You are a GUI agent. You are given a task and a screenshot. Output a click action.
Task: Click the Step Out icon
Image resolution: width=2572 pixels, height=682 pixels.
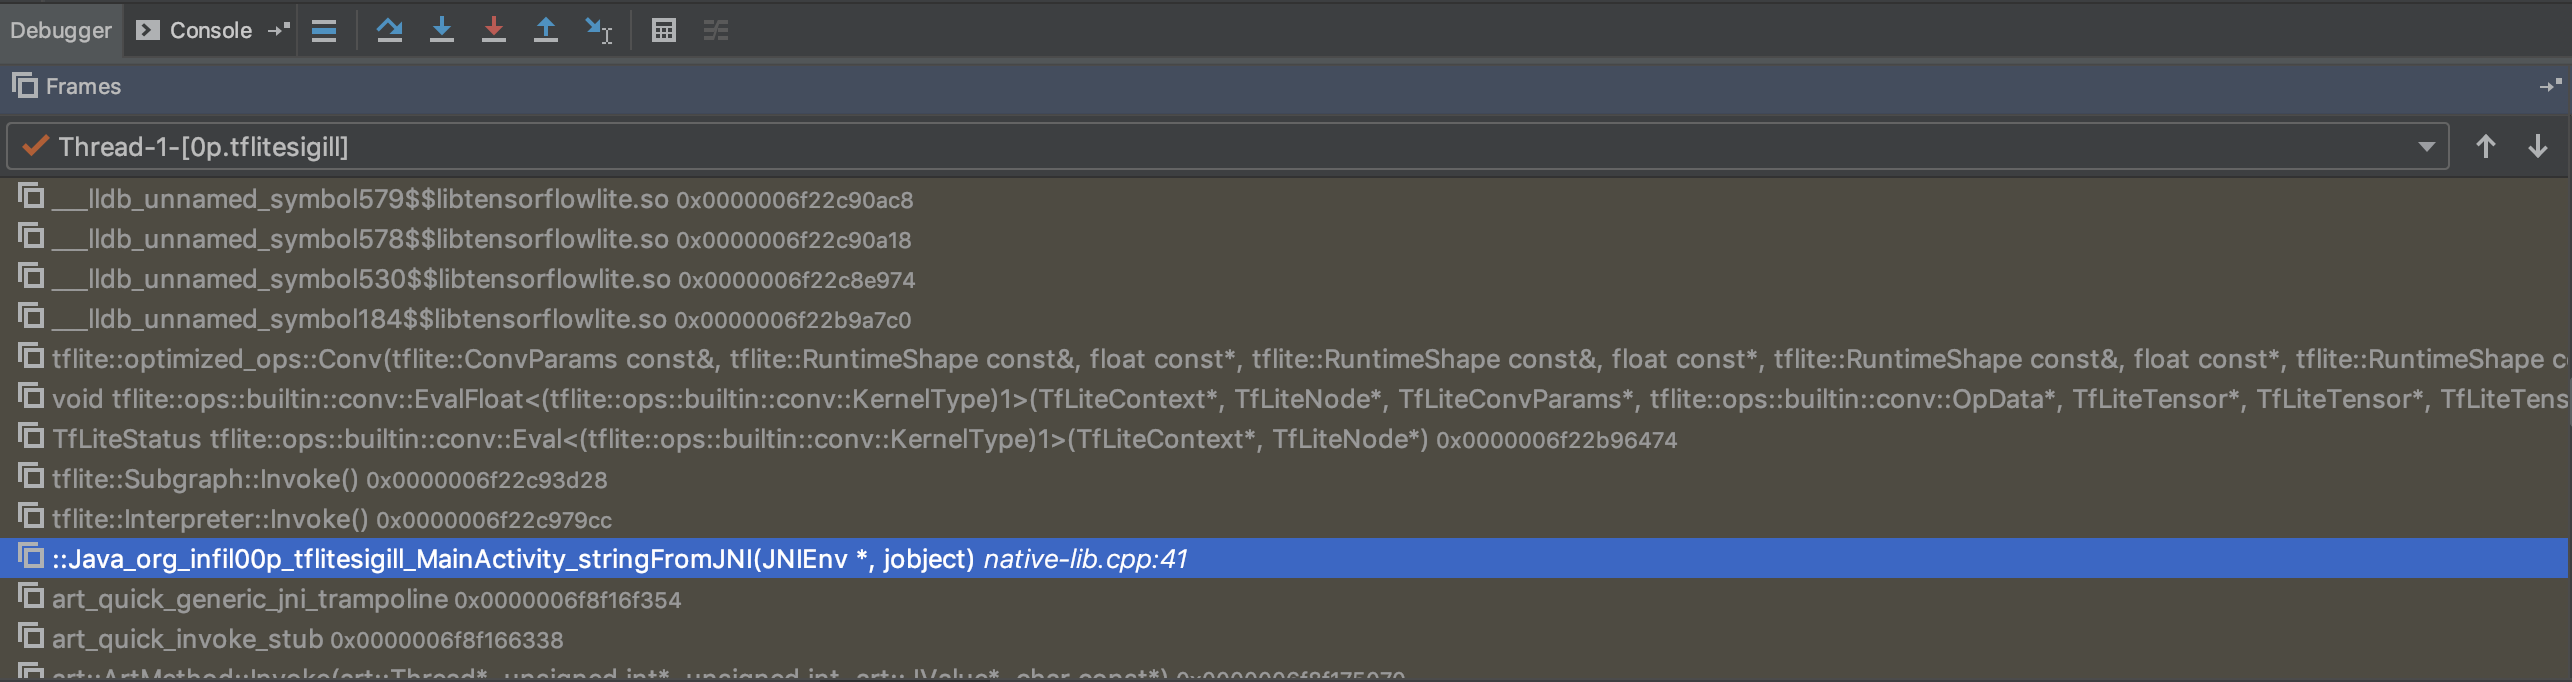546,31
